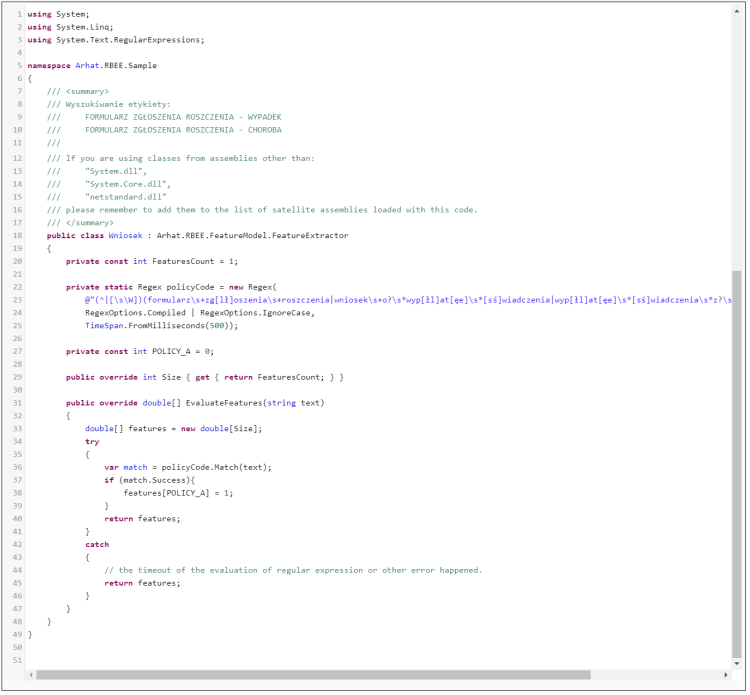Click the horizontal scrollbar thumb
750x695 pixels.
(310, 675)
